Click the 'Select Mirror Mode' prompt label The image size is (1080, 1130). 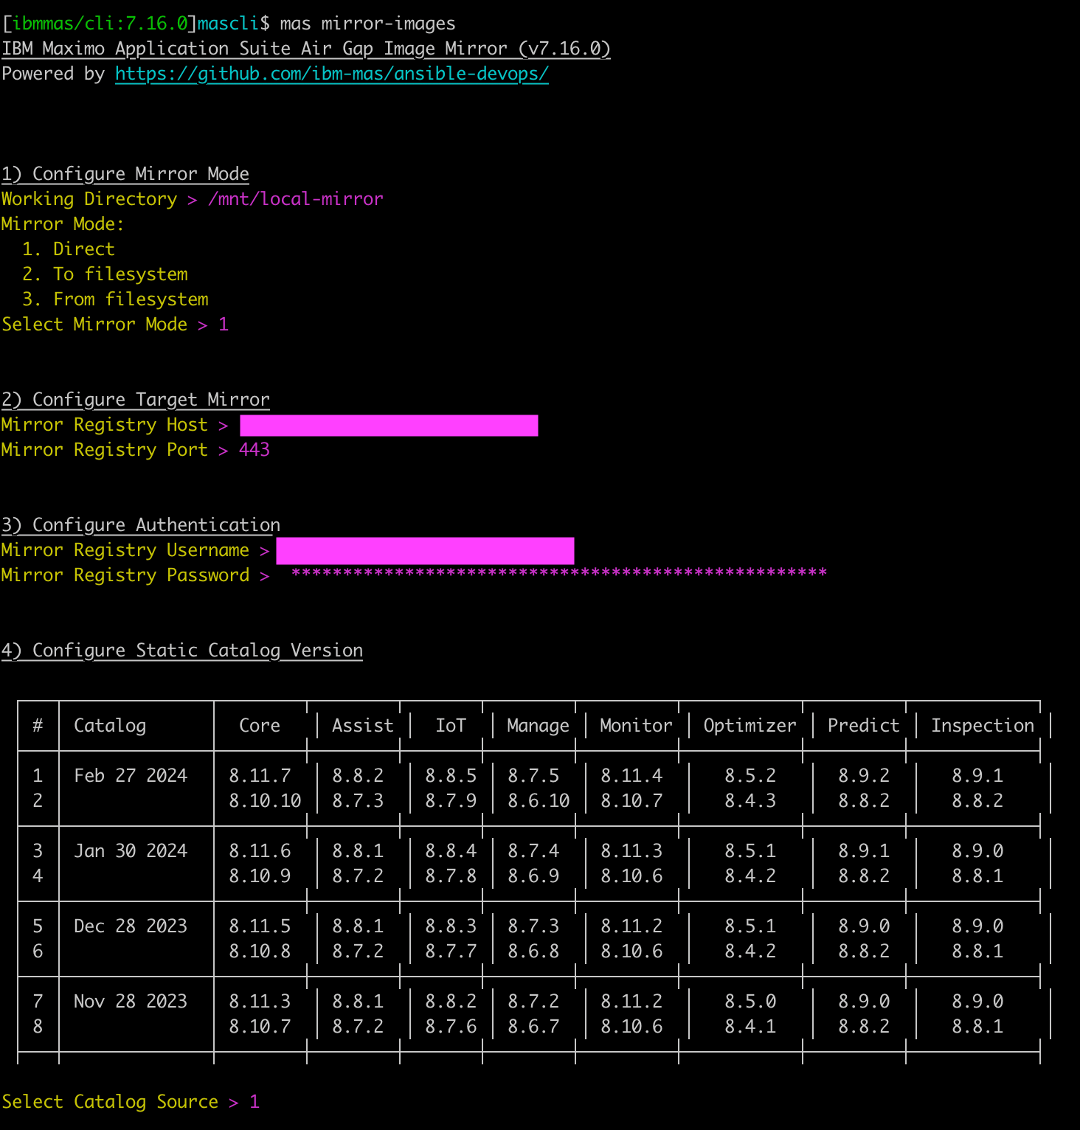tap(94, 324)
